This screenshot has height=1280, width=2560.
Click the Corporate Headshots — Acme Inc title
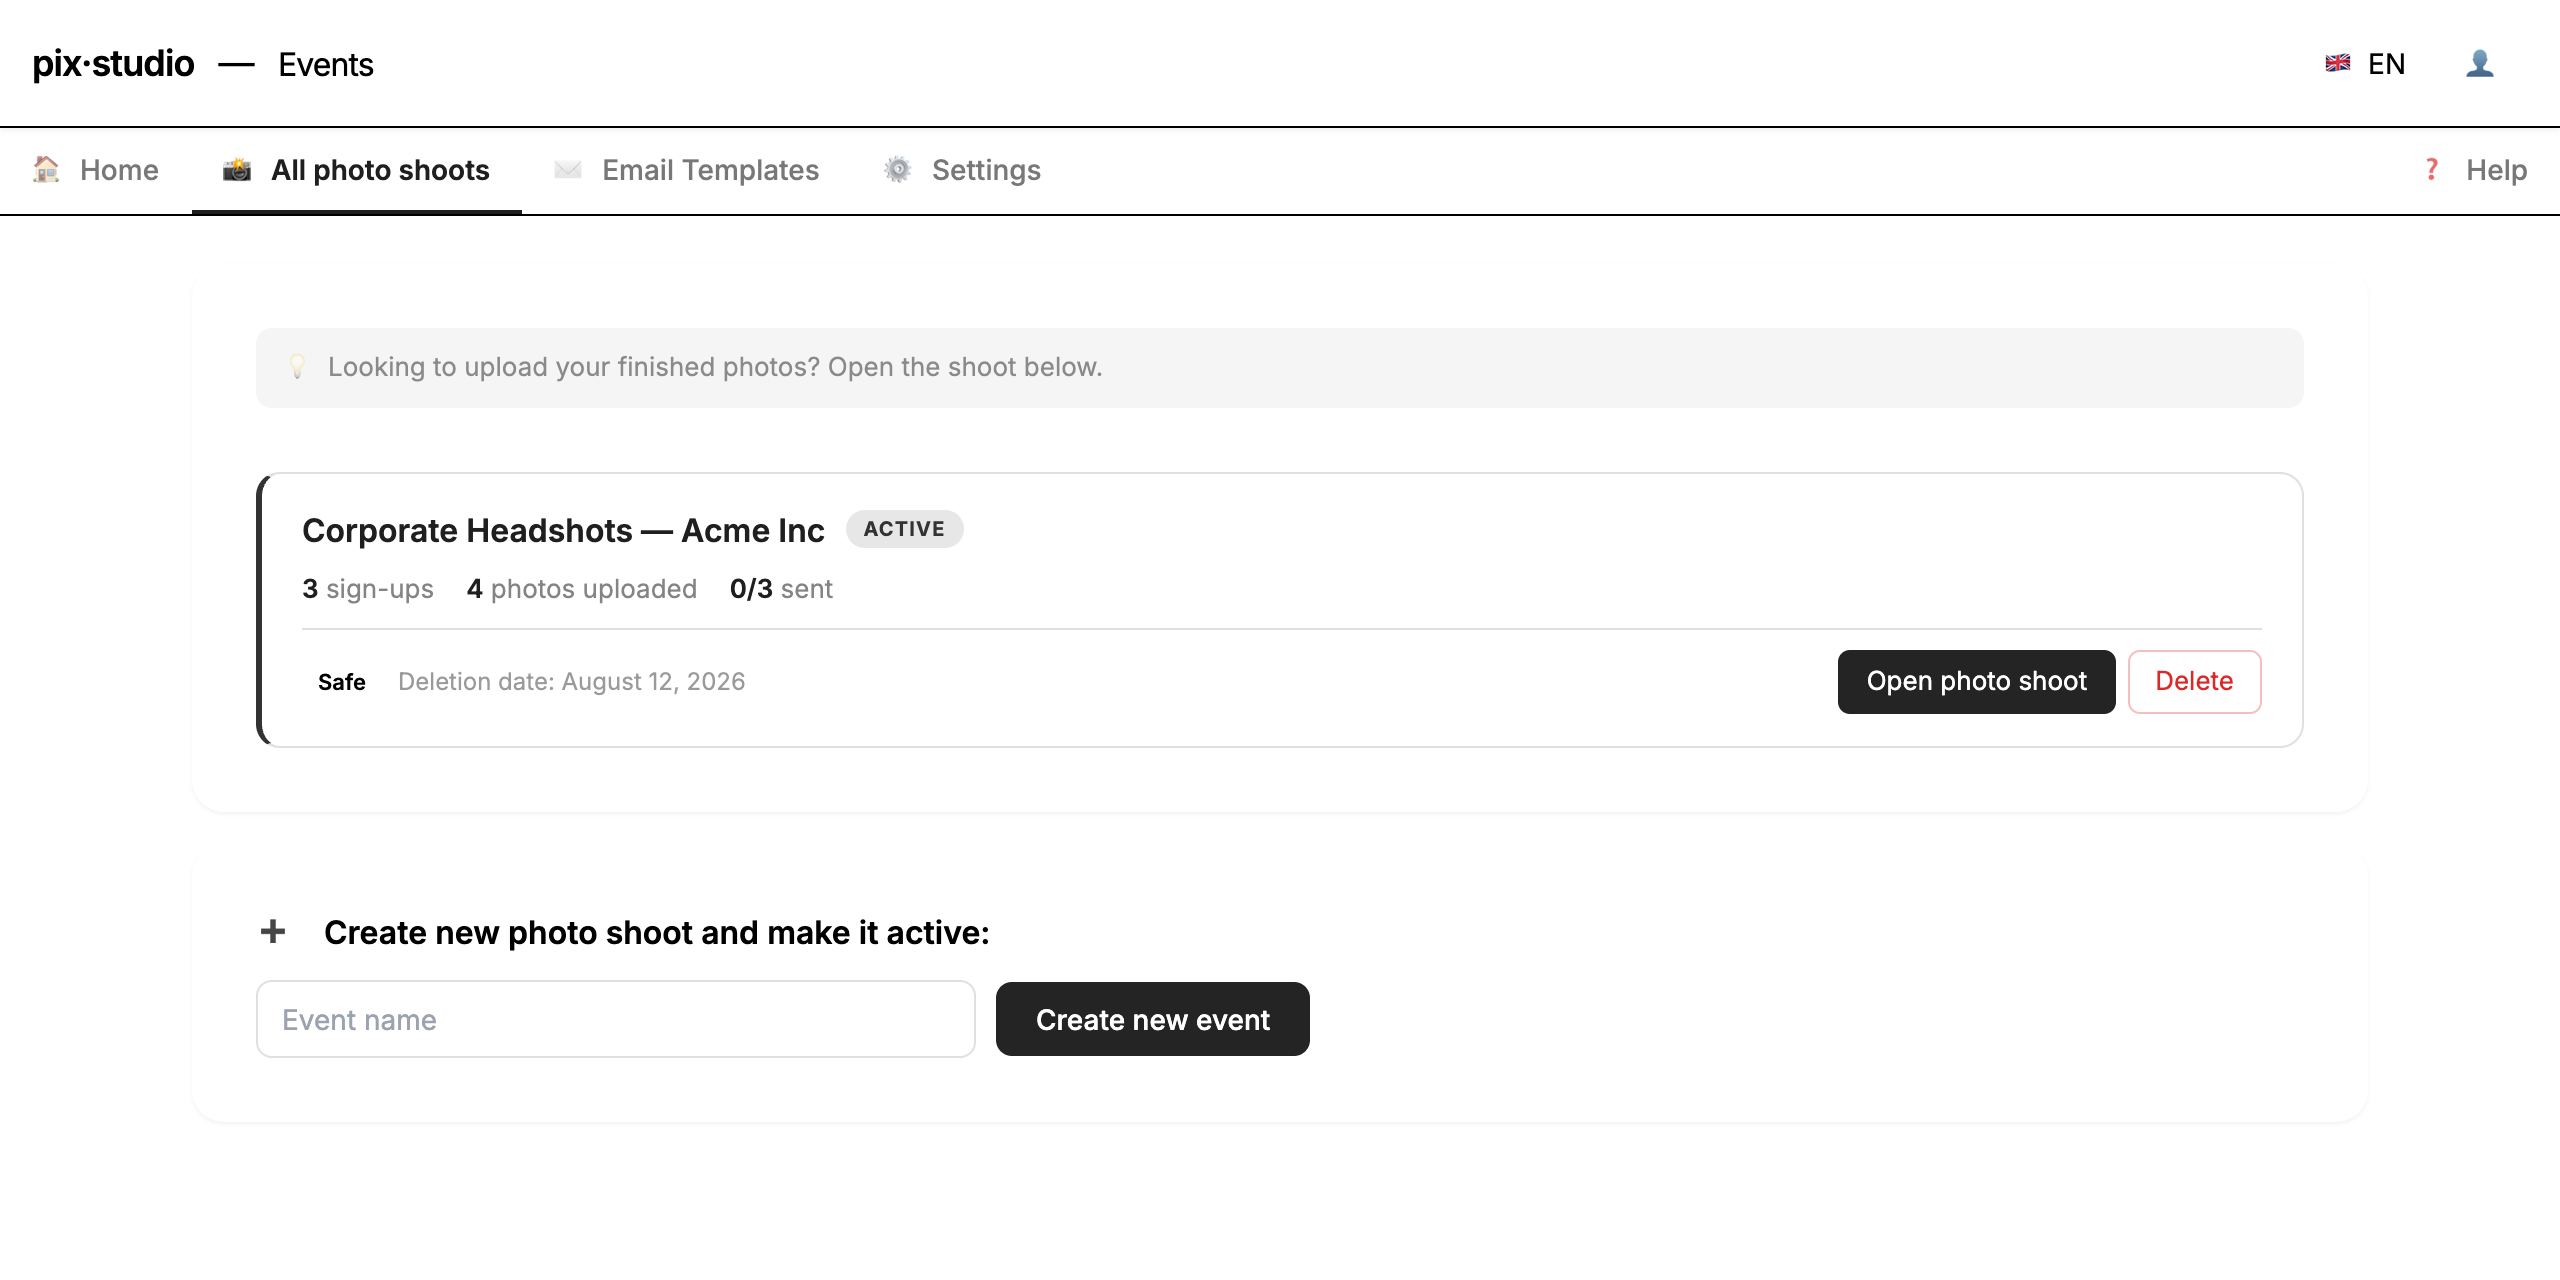click(x=563, y=530)
